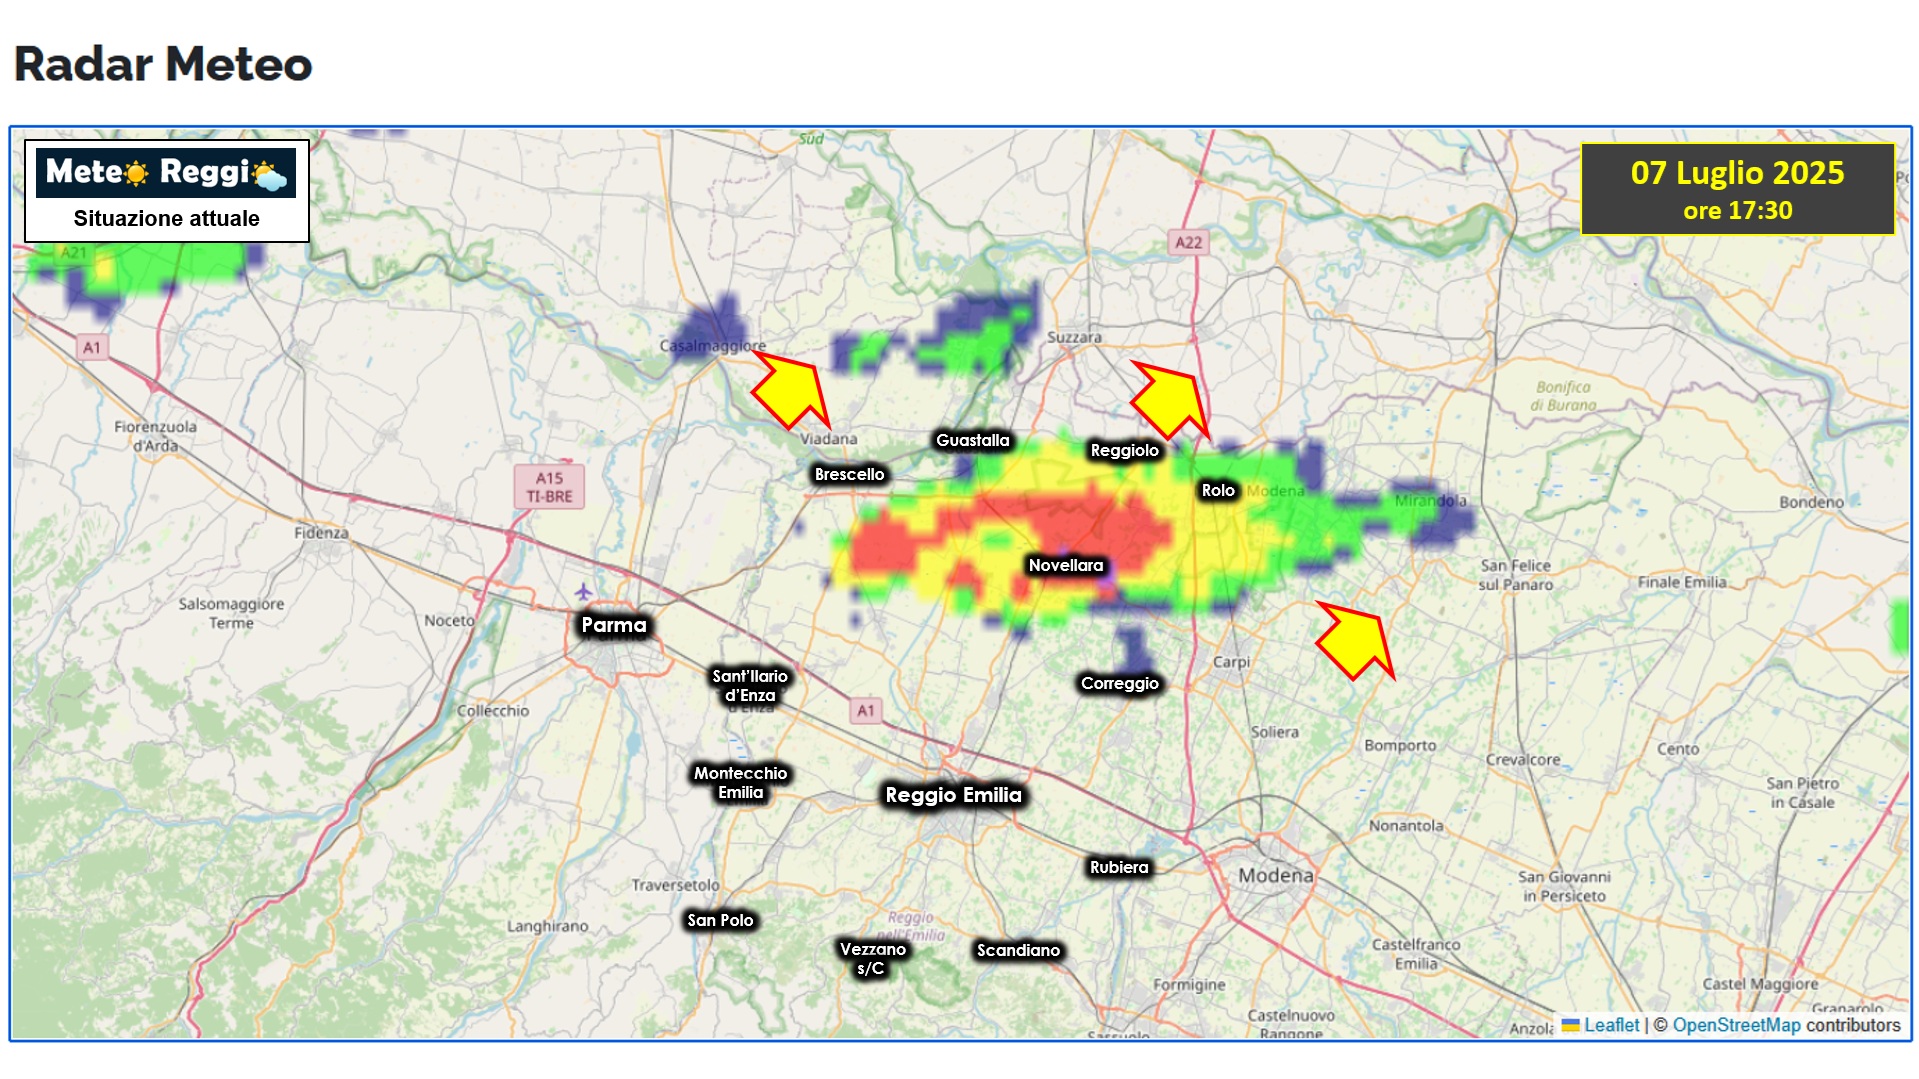This screenshot has height=1079, width=1919.
Task: Click the Meteo Reggio logo
Action: coord(166,172)
